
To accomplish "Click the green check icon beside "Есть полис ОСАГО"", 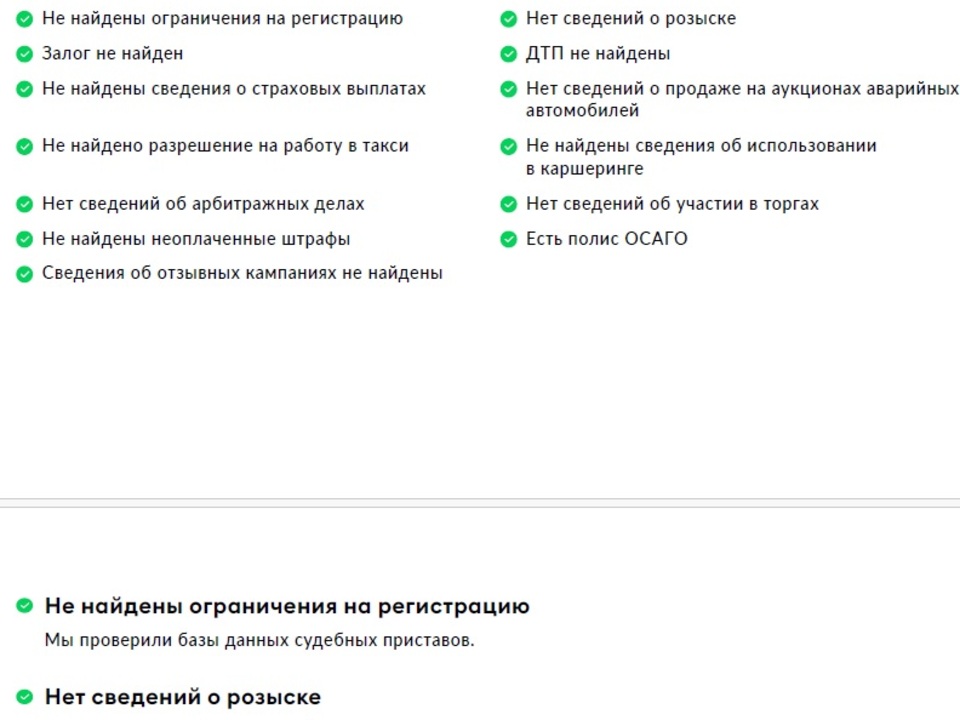I will [509, 240].
